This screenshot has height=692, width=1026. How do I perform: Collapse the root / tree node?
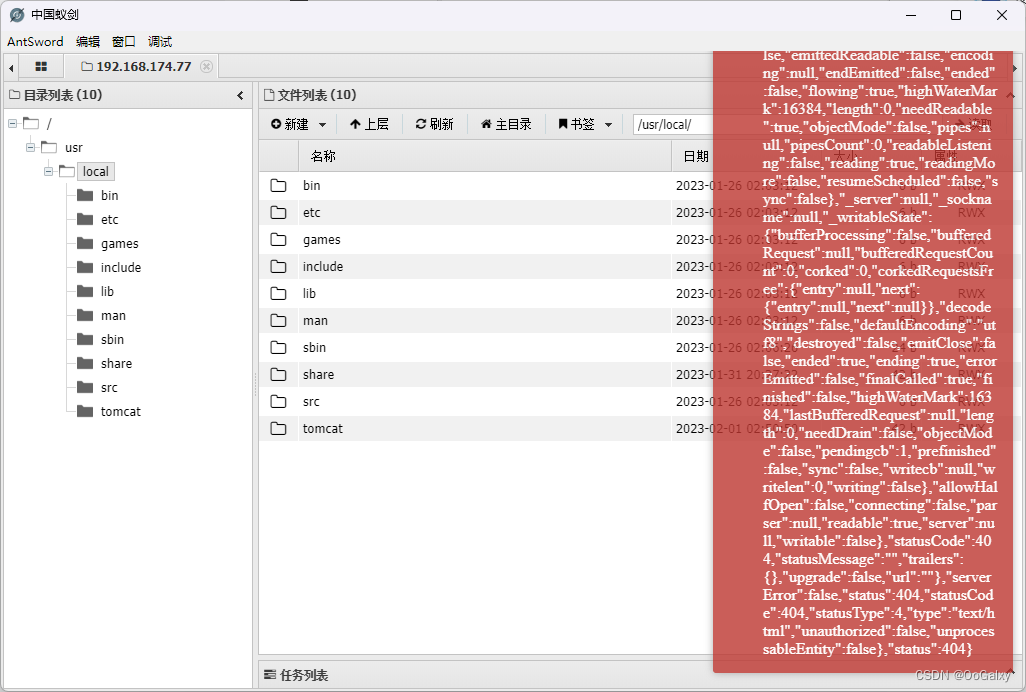[12, 123]
